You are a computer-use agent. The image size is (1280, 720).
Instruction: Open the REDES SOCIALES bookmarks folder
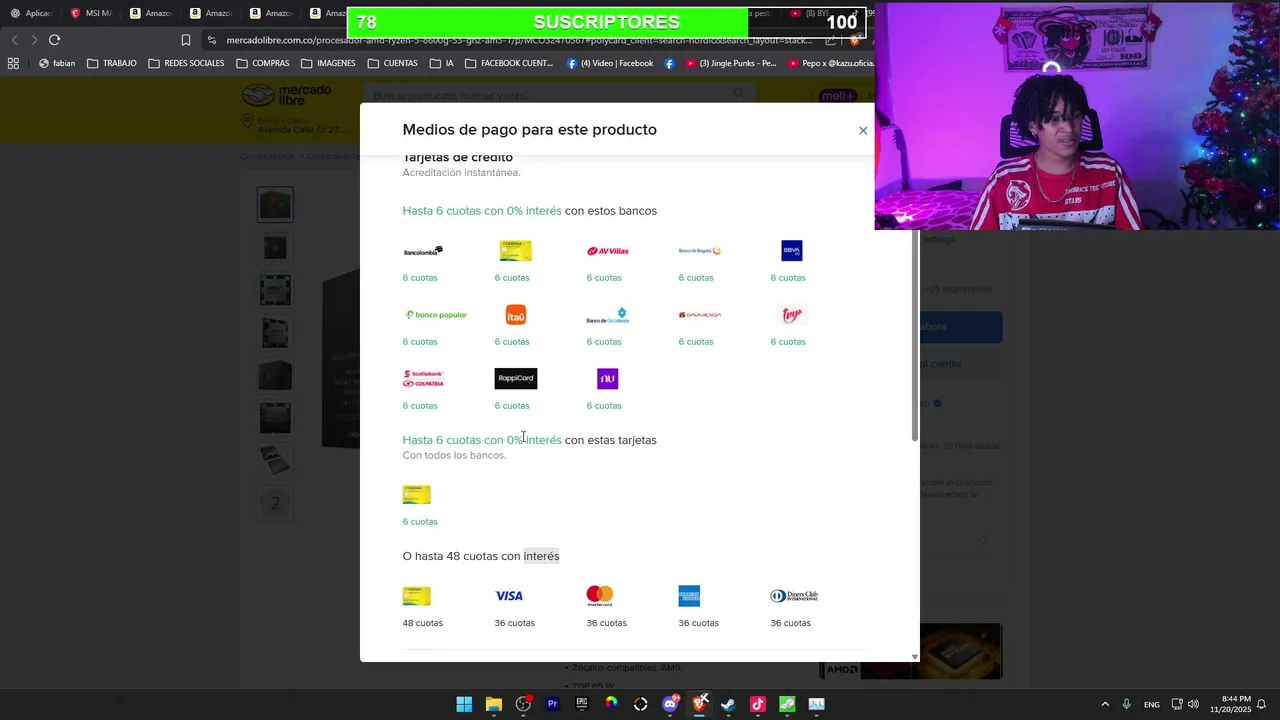(186, 63)
